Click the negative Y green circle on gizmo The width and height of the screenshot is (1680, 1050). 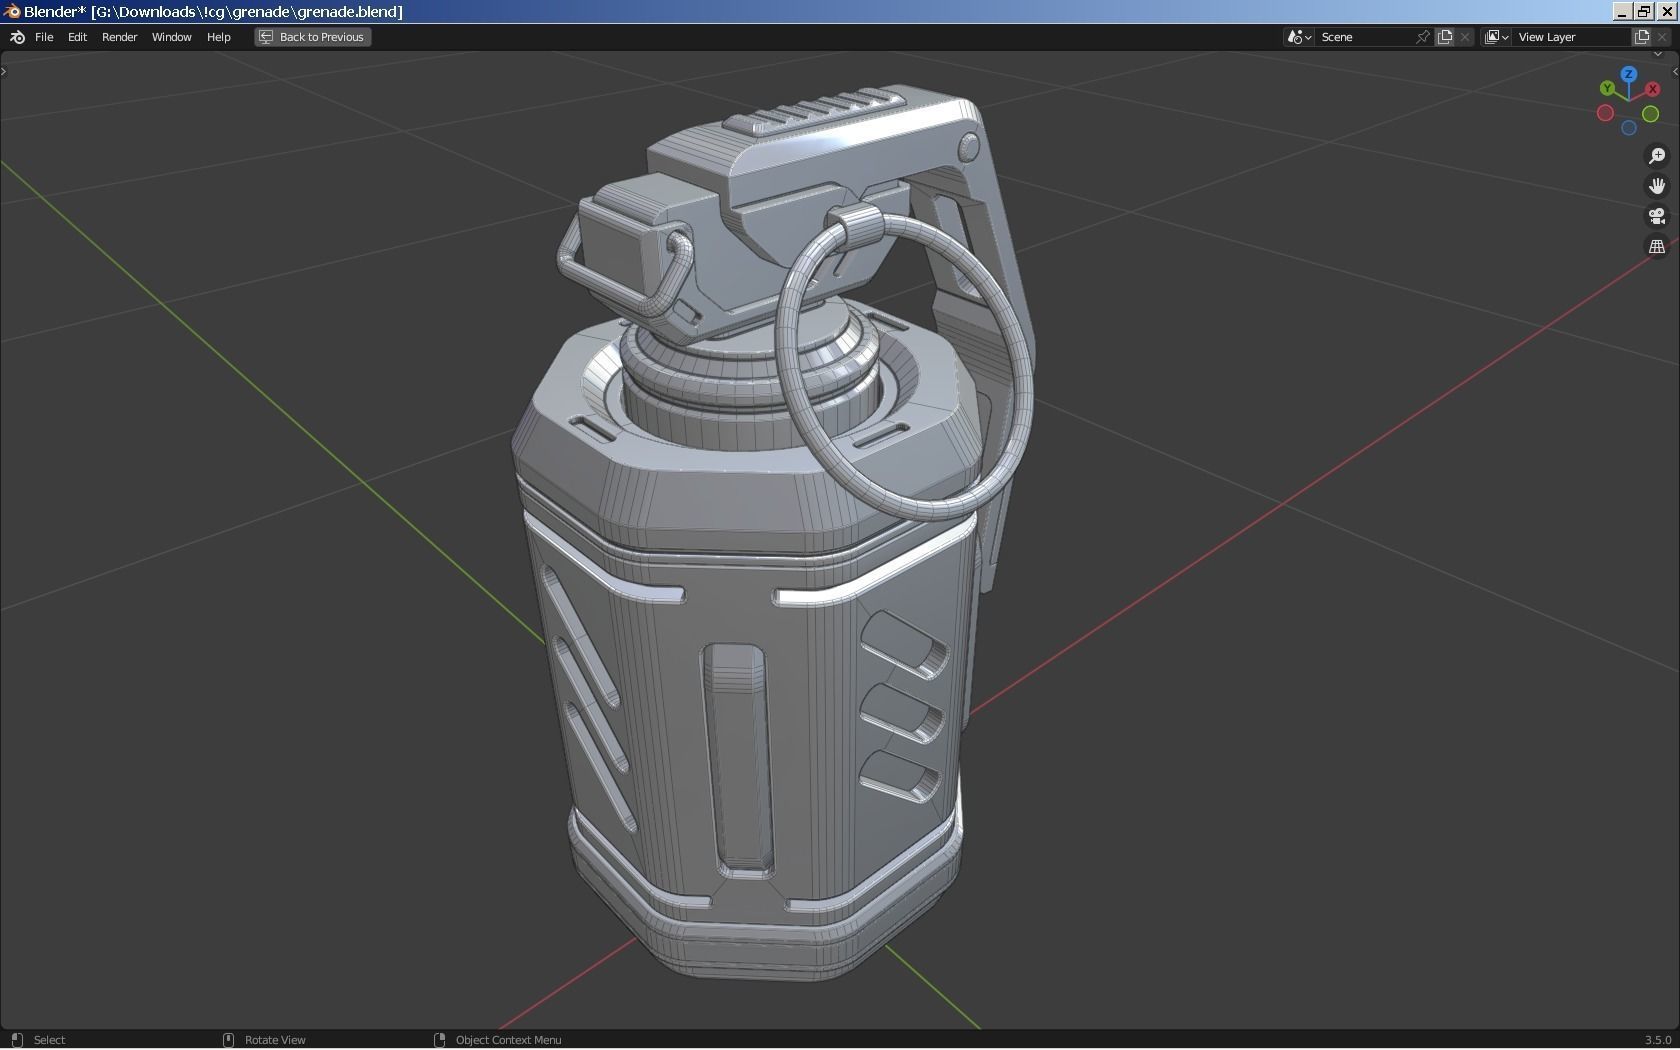1651,114
